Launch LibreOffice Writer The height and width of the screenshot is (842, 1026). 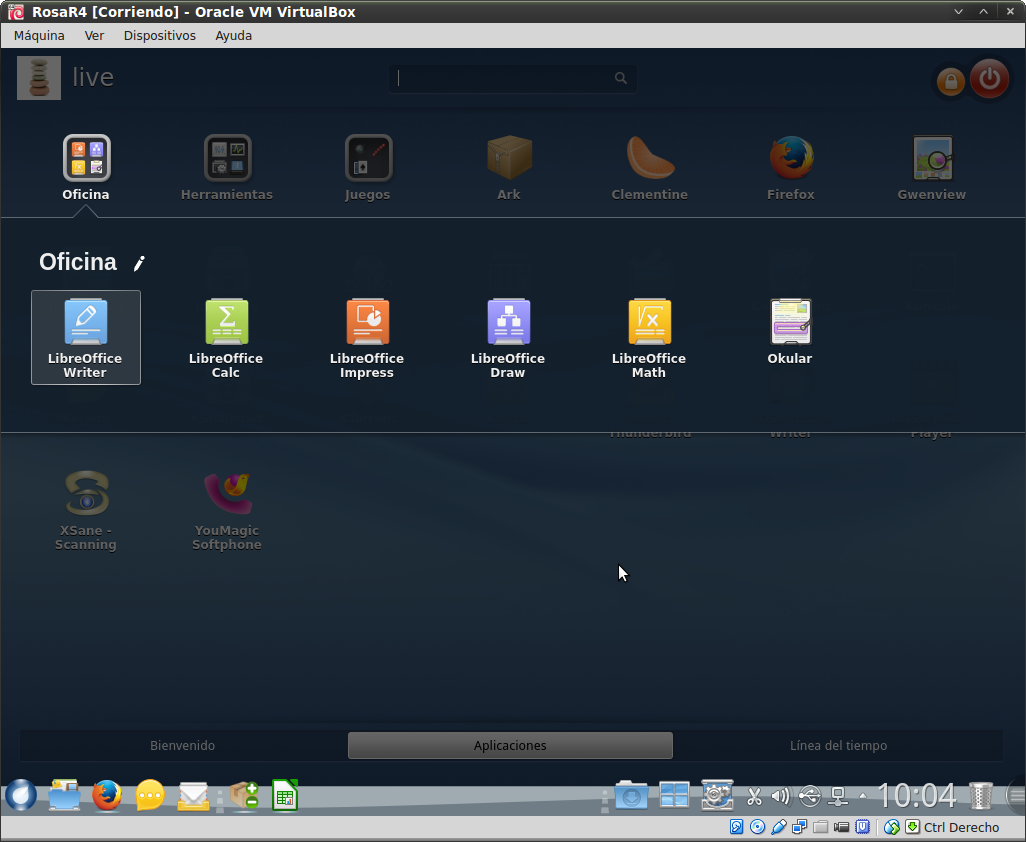pos(85,336)
